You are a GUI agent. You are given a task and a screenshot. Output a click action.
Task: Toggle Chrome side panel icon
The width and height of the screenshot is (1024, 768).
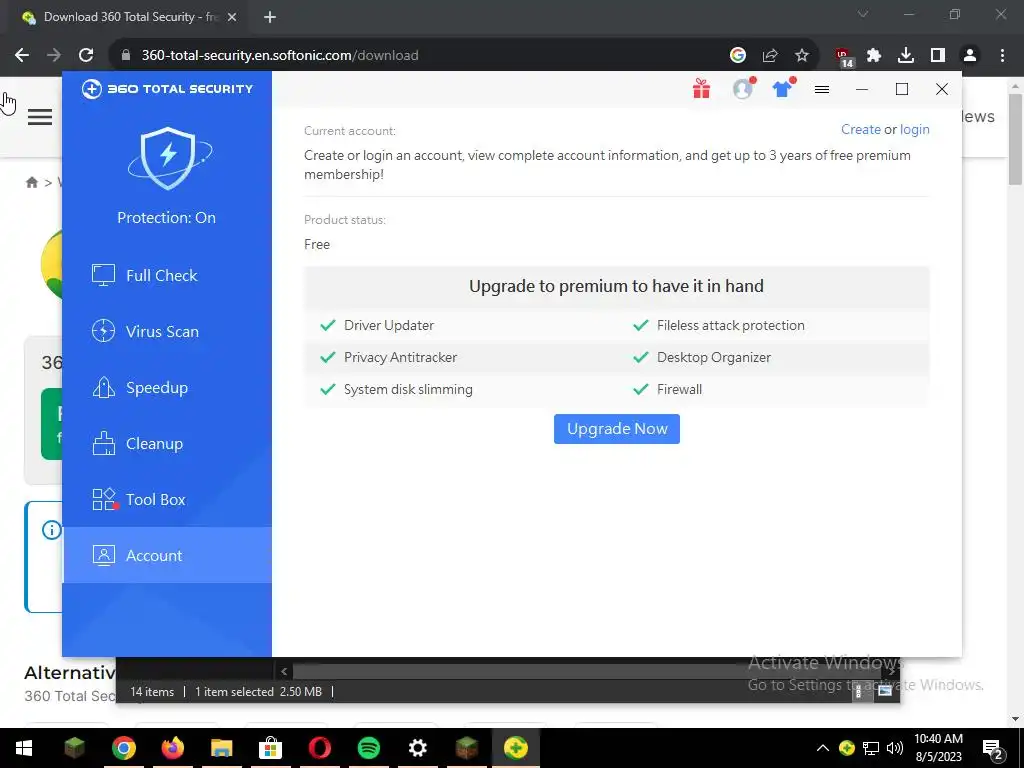(x=938, y=56)
